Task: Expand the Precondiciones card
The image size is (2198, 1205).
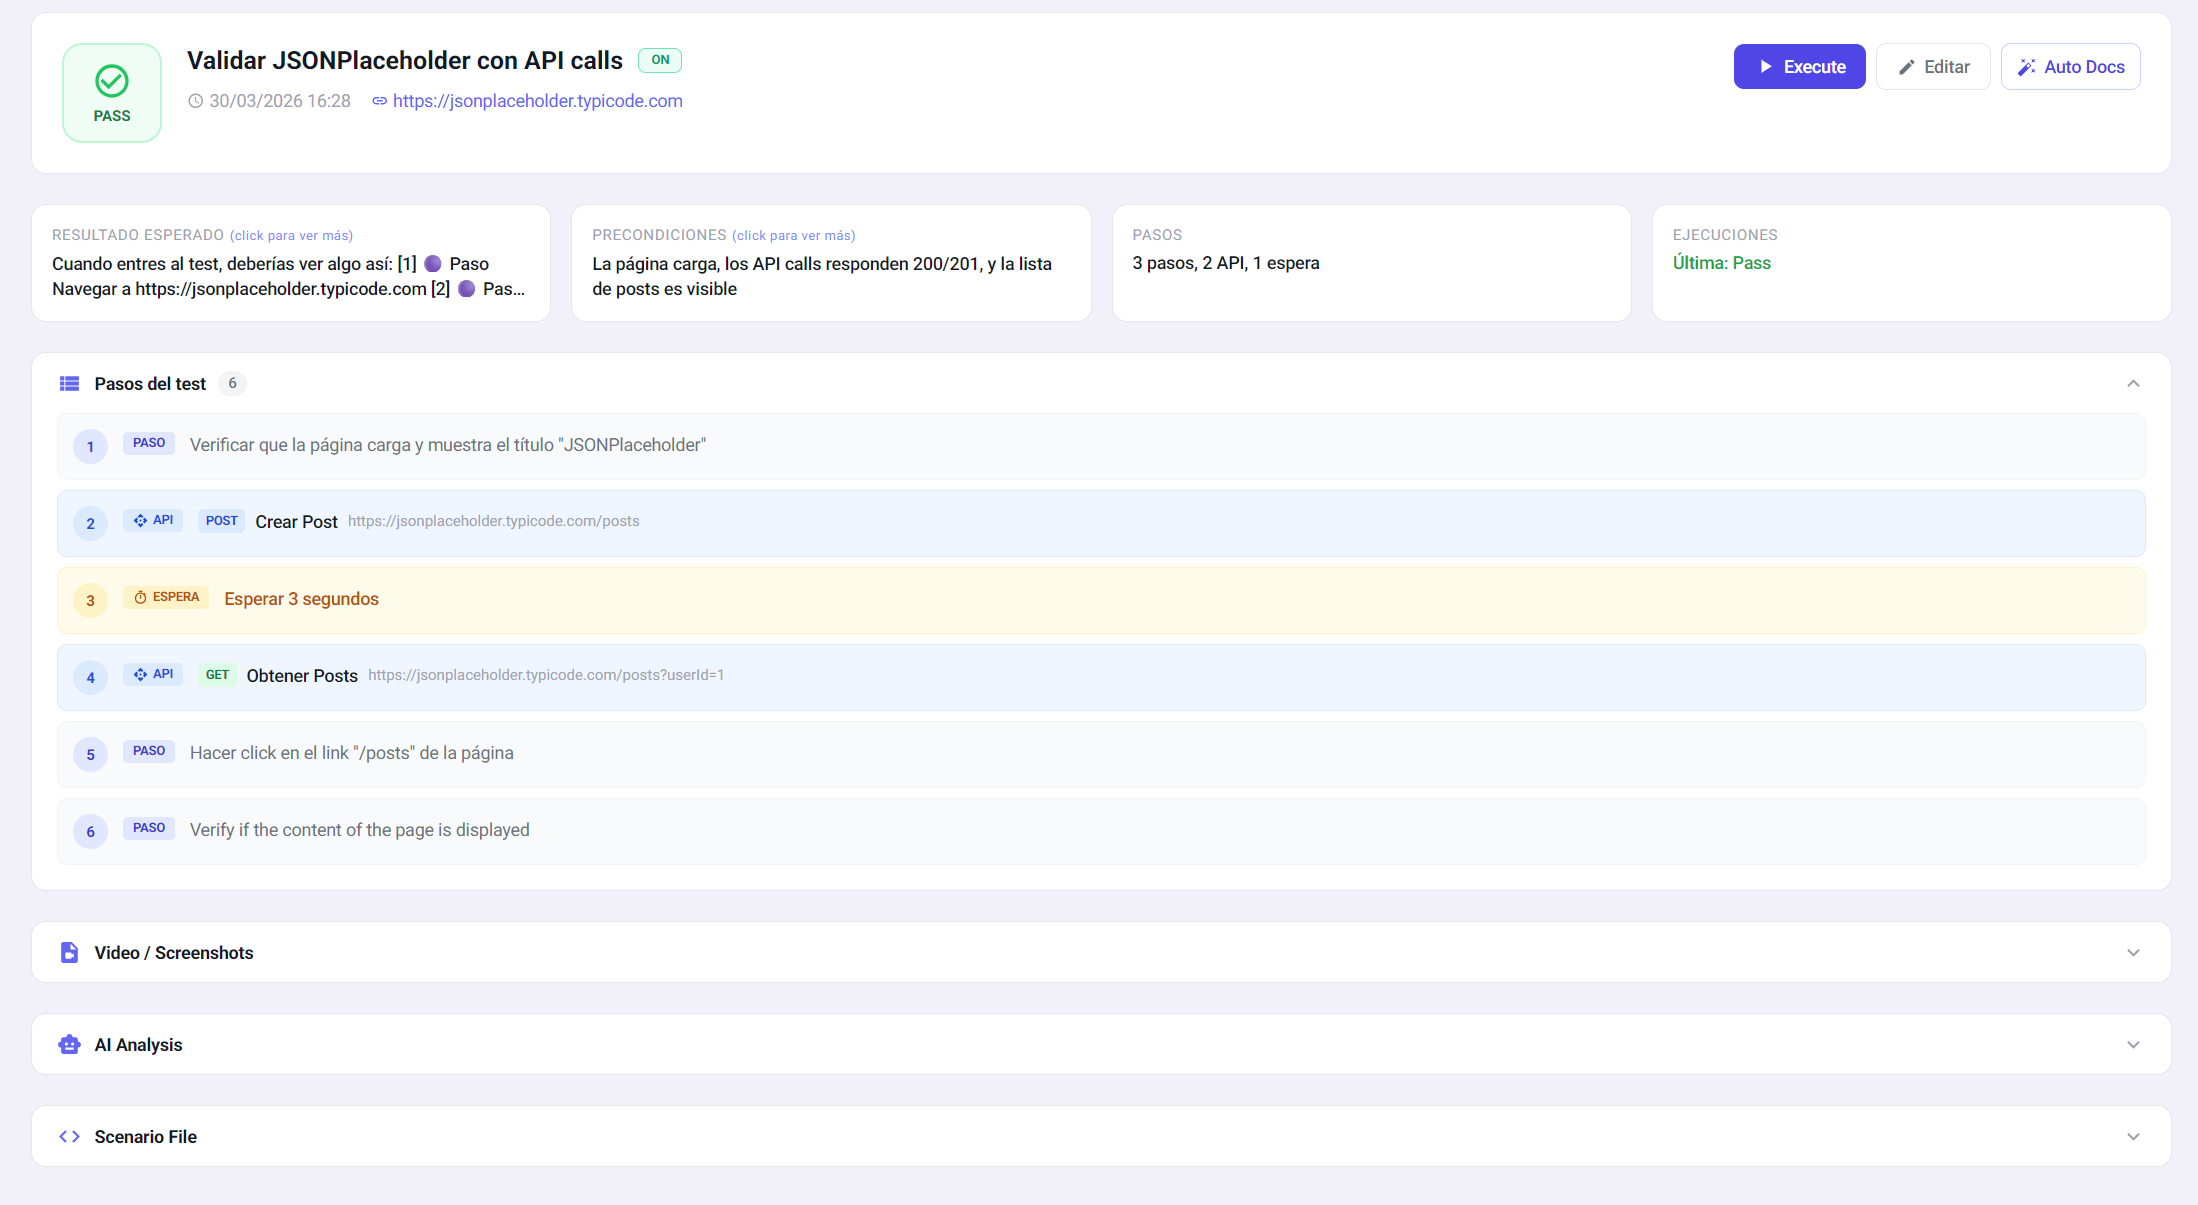Action: point(831,263)
